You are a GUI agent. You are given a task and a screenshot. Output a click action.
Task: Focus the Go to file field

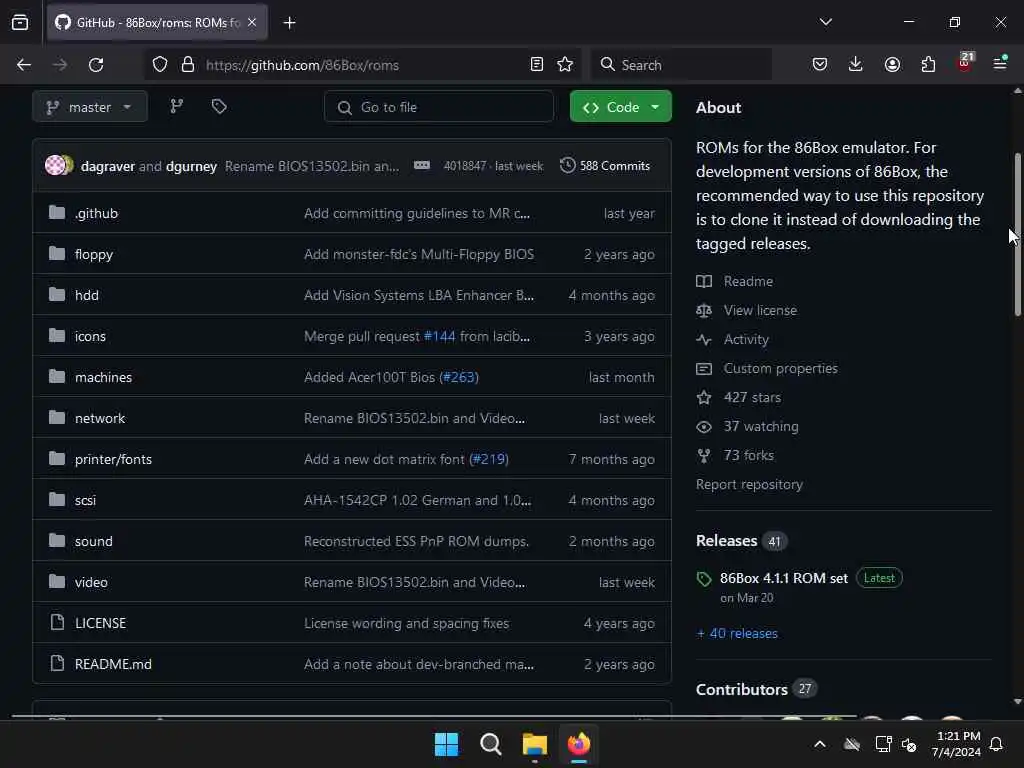tap(439, 106)
